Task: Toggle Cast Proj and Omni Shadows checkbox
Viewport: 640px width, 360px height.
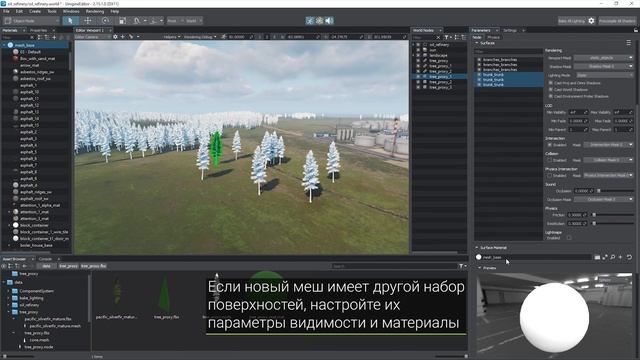Action: 551,83
